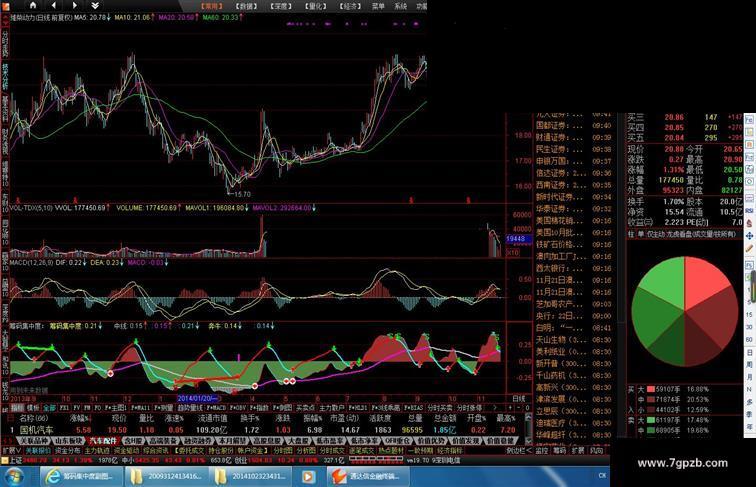Sort by 流通市值 column header

point(212,418)
